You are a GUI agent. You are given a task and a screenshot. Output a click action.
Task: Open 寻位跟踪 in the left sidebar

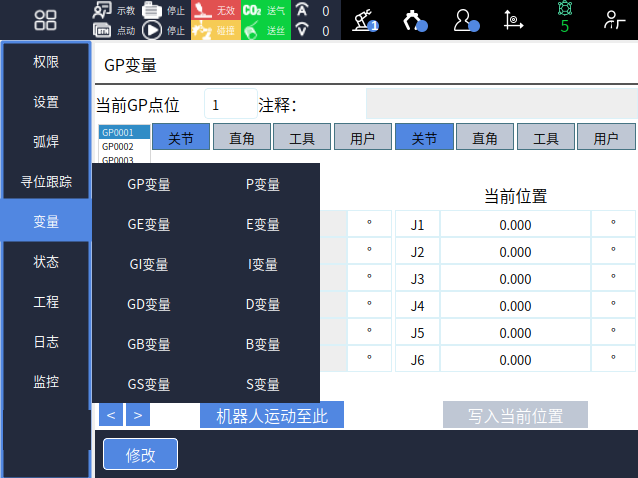[x=46, y=181]
